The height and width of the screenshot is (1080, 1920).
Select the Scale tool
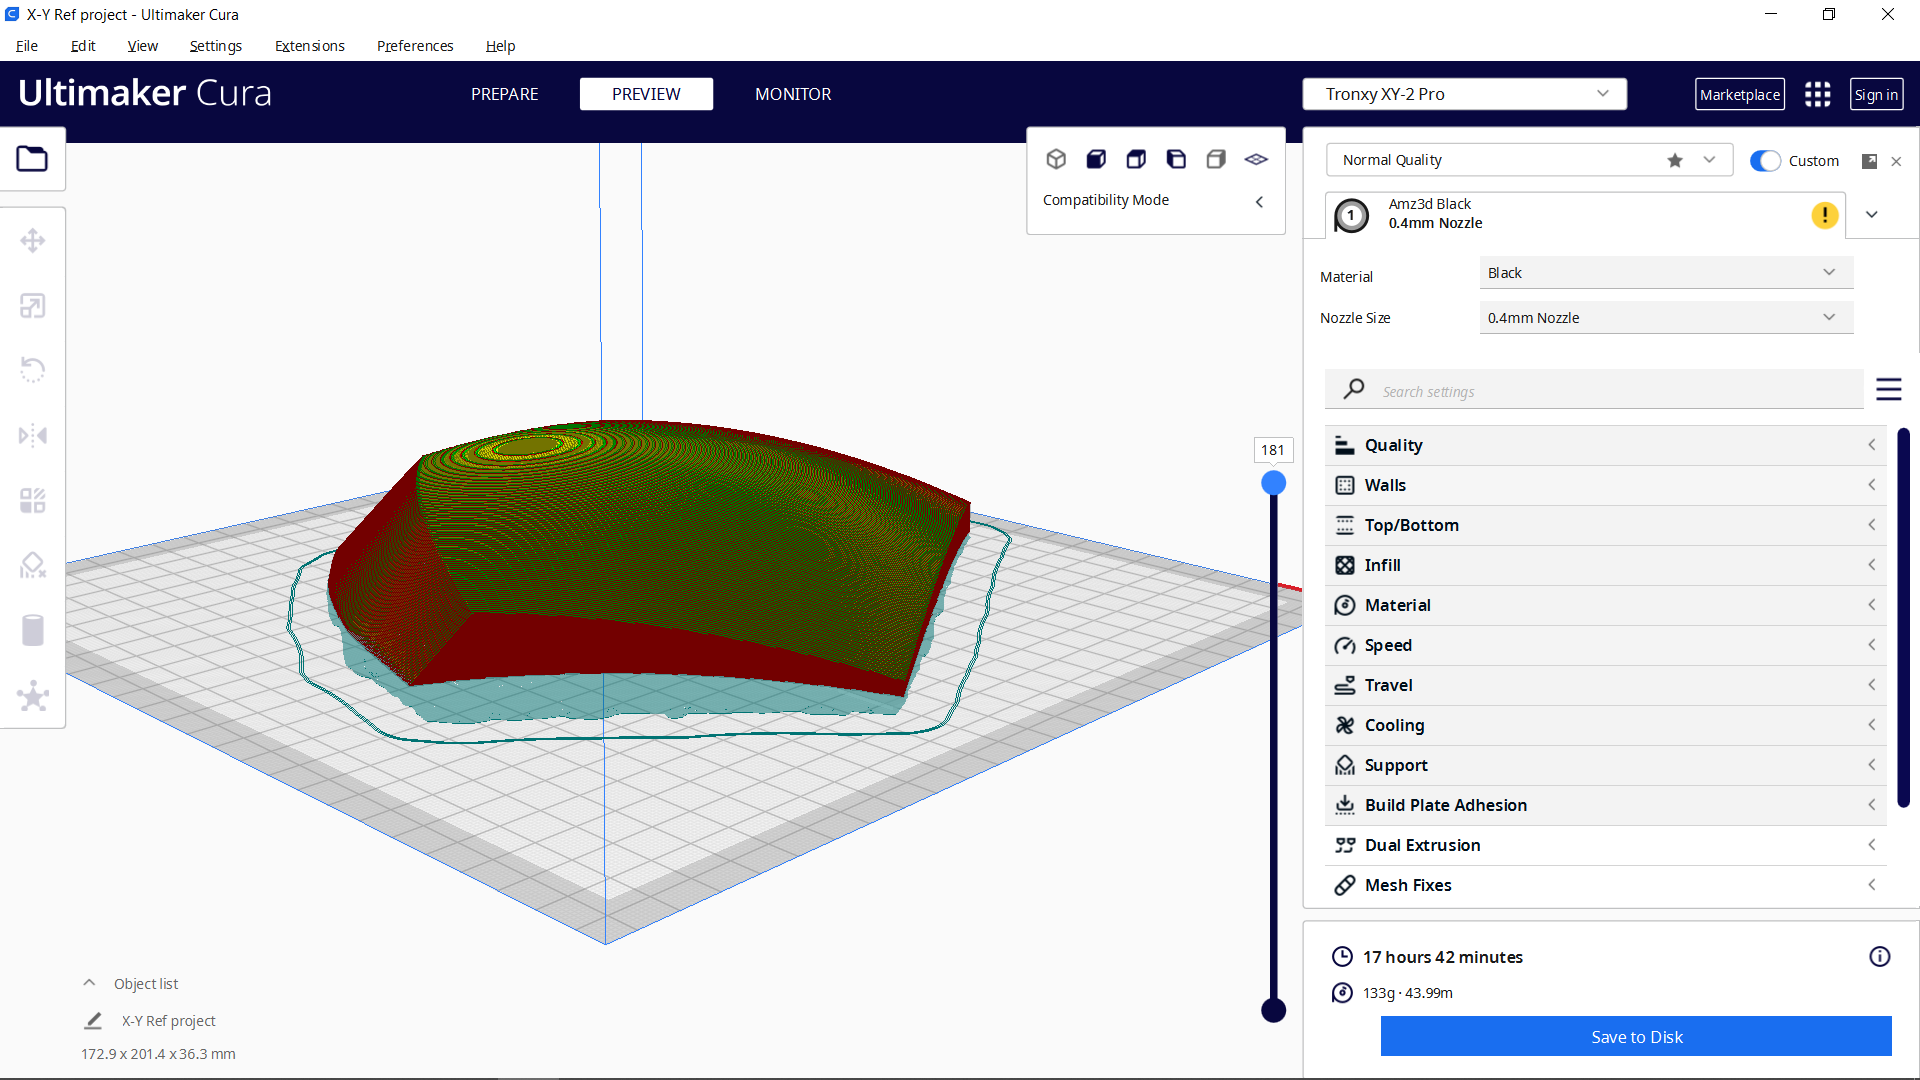32,306
